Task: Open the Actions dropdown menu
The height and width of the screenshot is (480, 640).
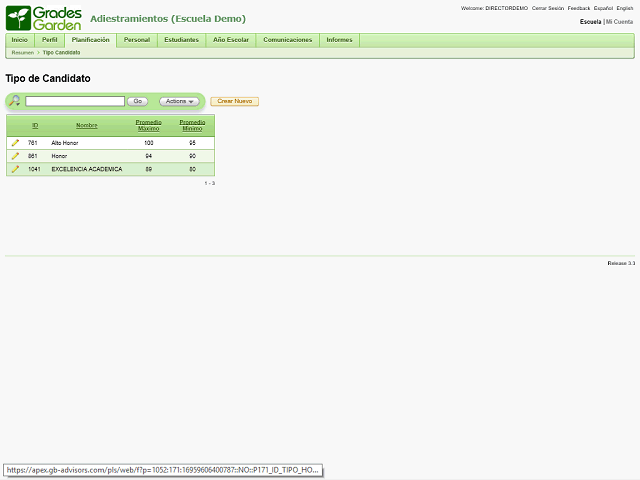Action: click(178, 101)
